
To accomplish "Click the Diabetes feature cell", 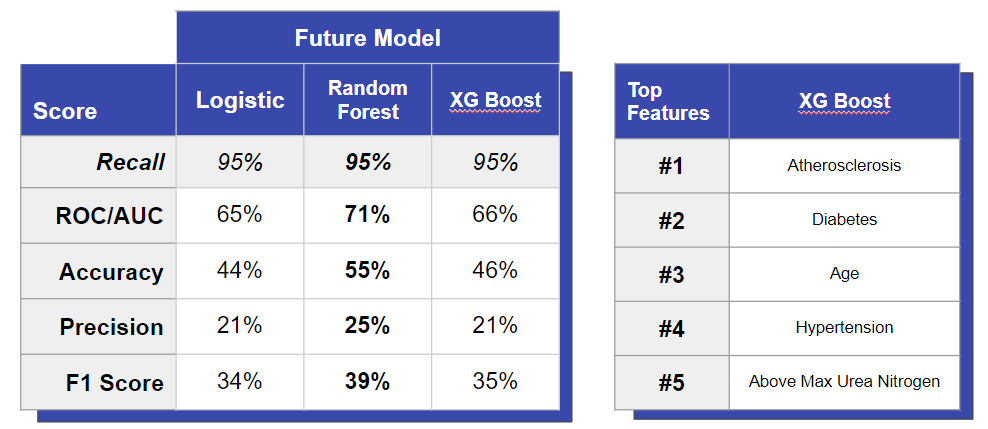I will click(x=844, y=220).
